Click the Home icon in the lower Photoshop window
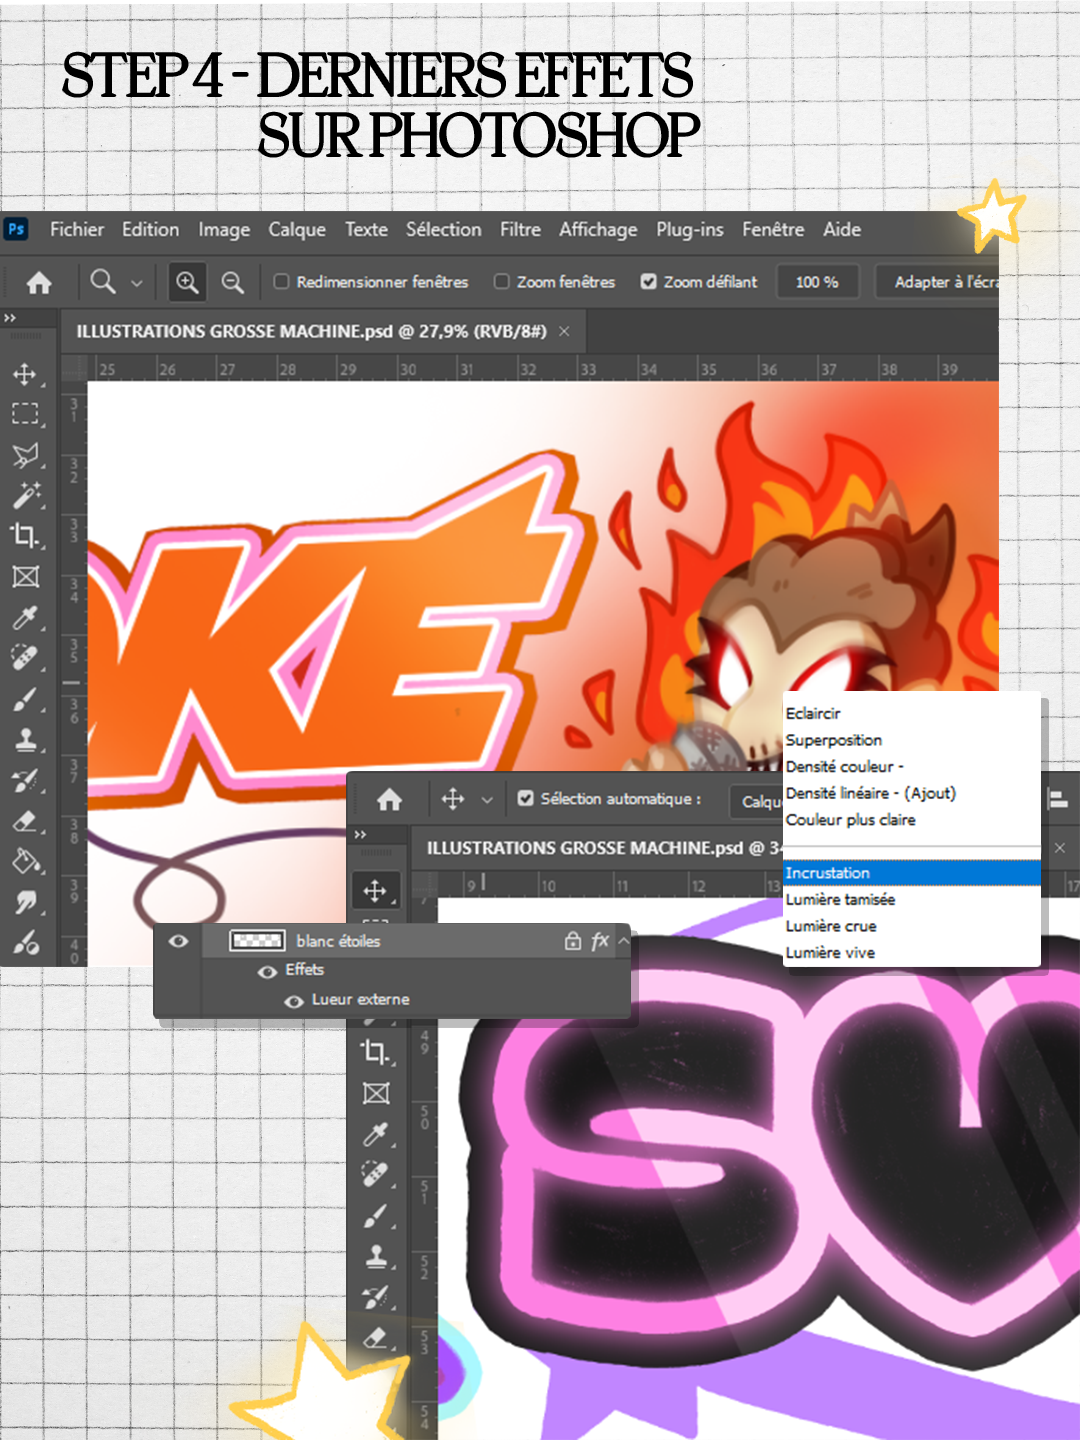The image size is (1080, 1440). click(389, 799)
